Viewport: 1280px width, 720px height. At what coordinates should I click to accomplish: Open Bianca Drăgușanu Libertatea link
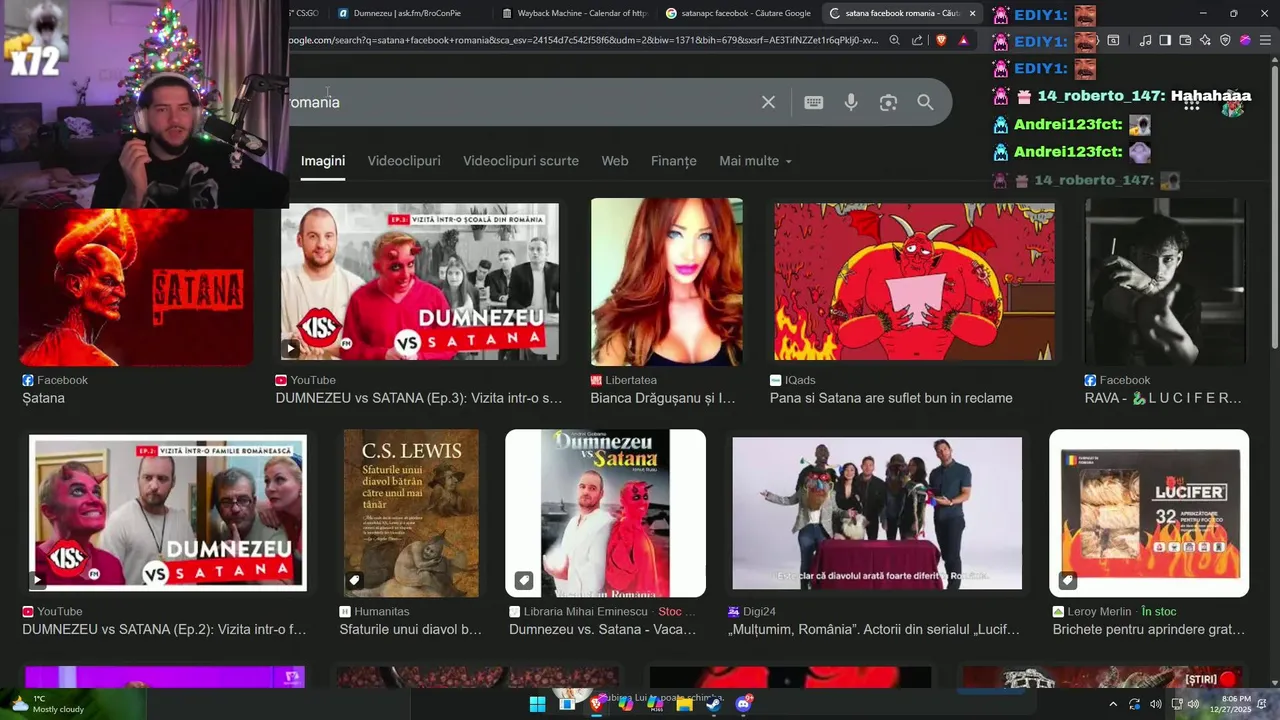[x=663, y=398]
